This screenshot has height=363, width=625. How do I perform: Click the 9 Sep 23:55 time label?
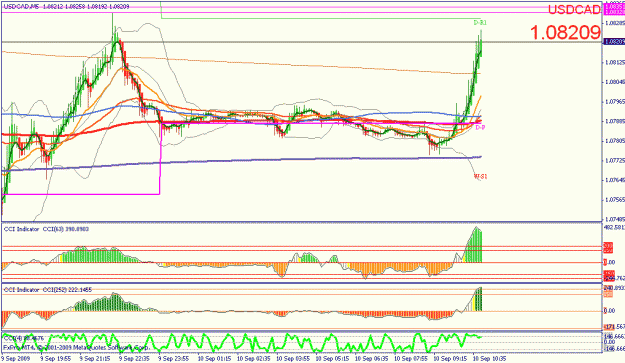tap(174, 359)
